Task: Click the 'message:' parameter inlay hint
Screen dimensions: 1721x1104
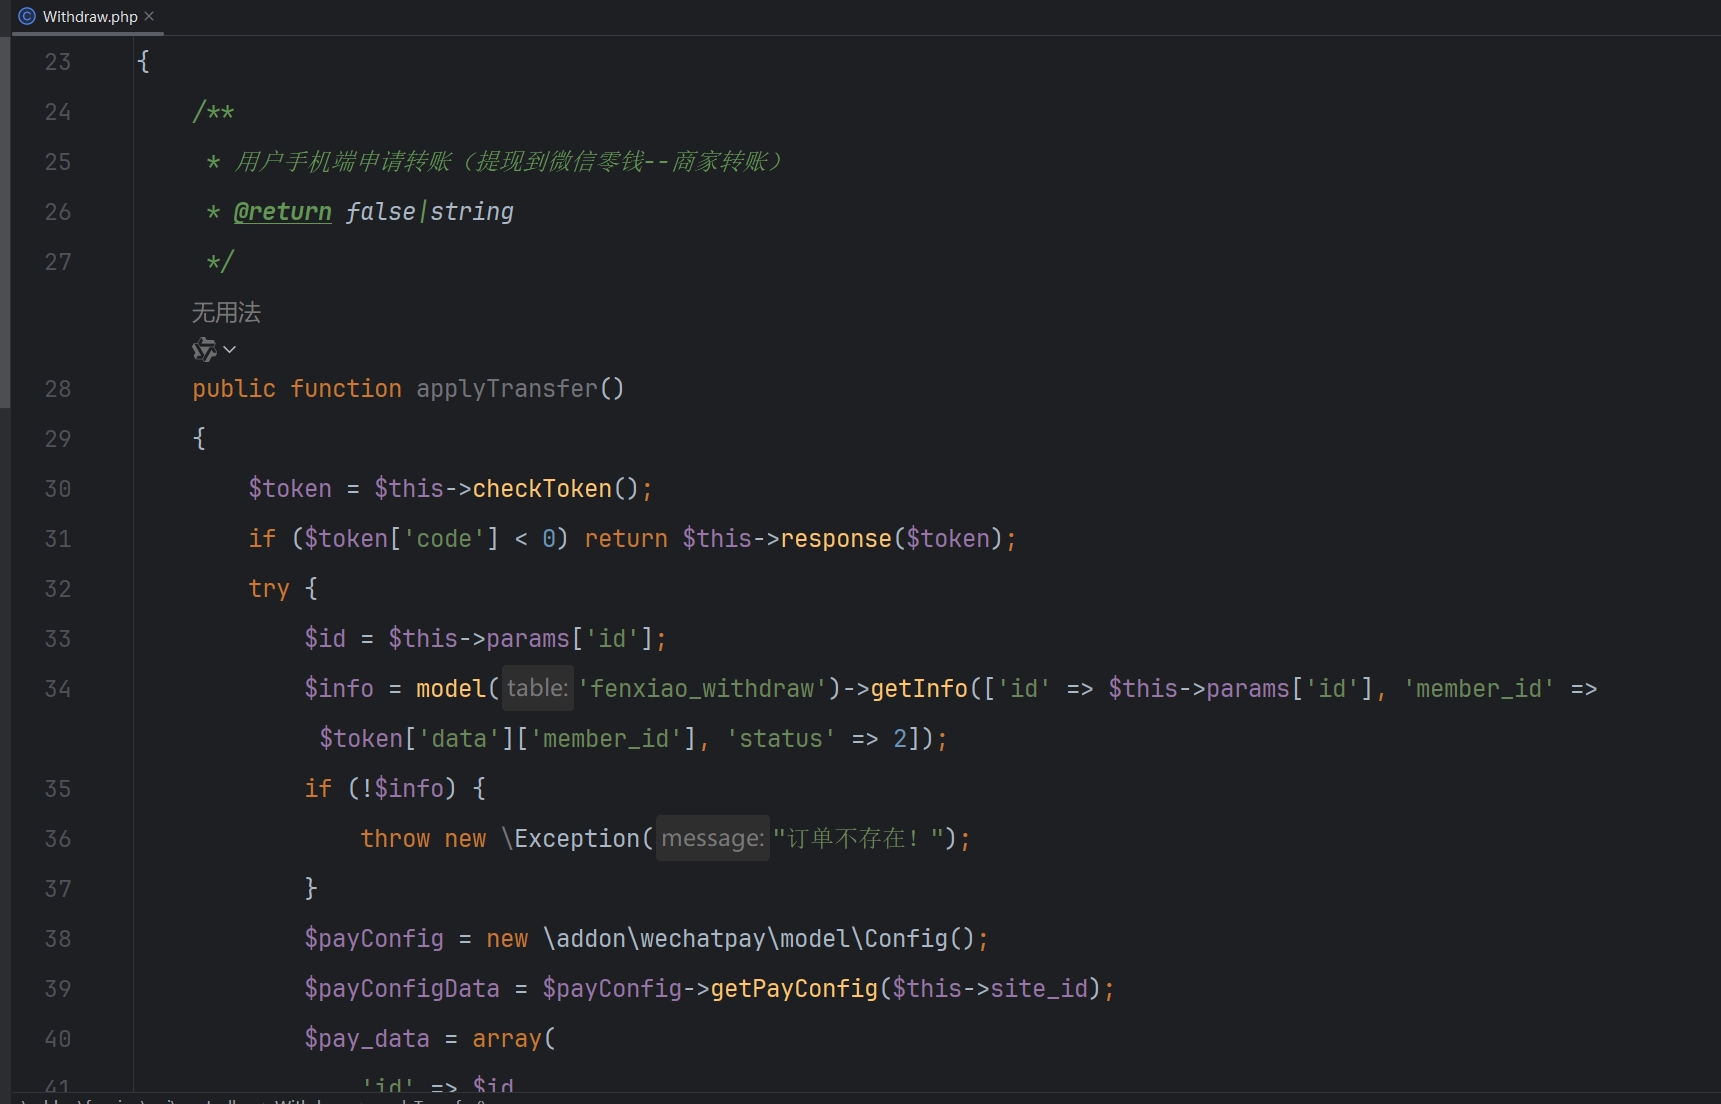Action: (x=712, y=838)
